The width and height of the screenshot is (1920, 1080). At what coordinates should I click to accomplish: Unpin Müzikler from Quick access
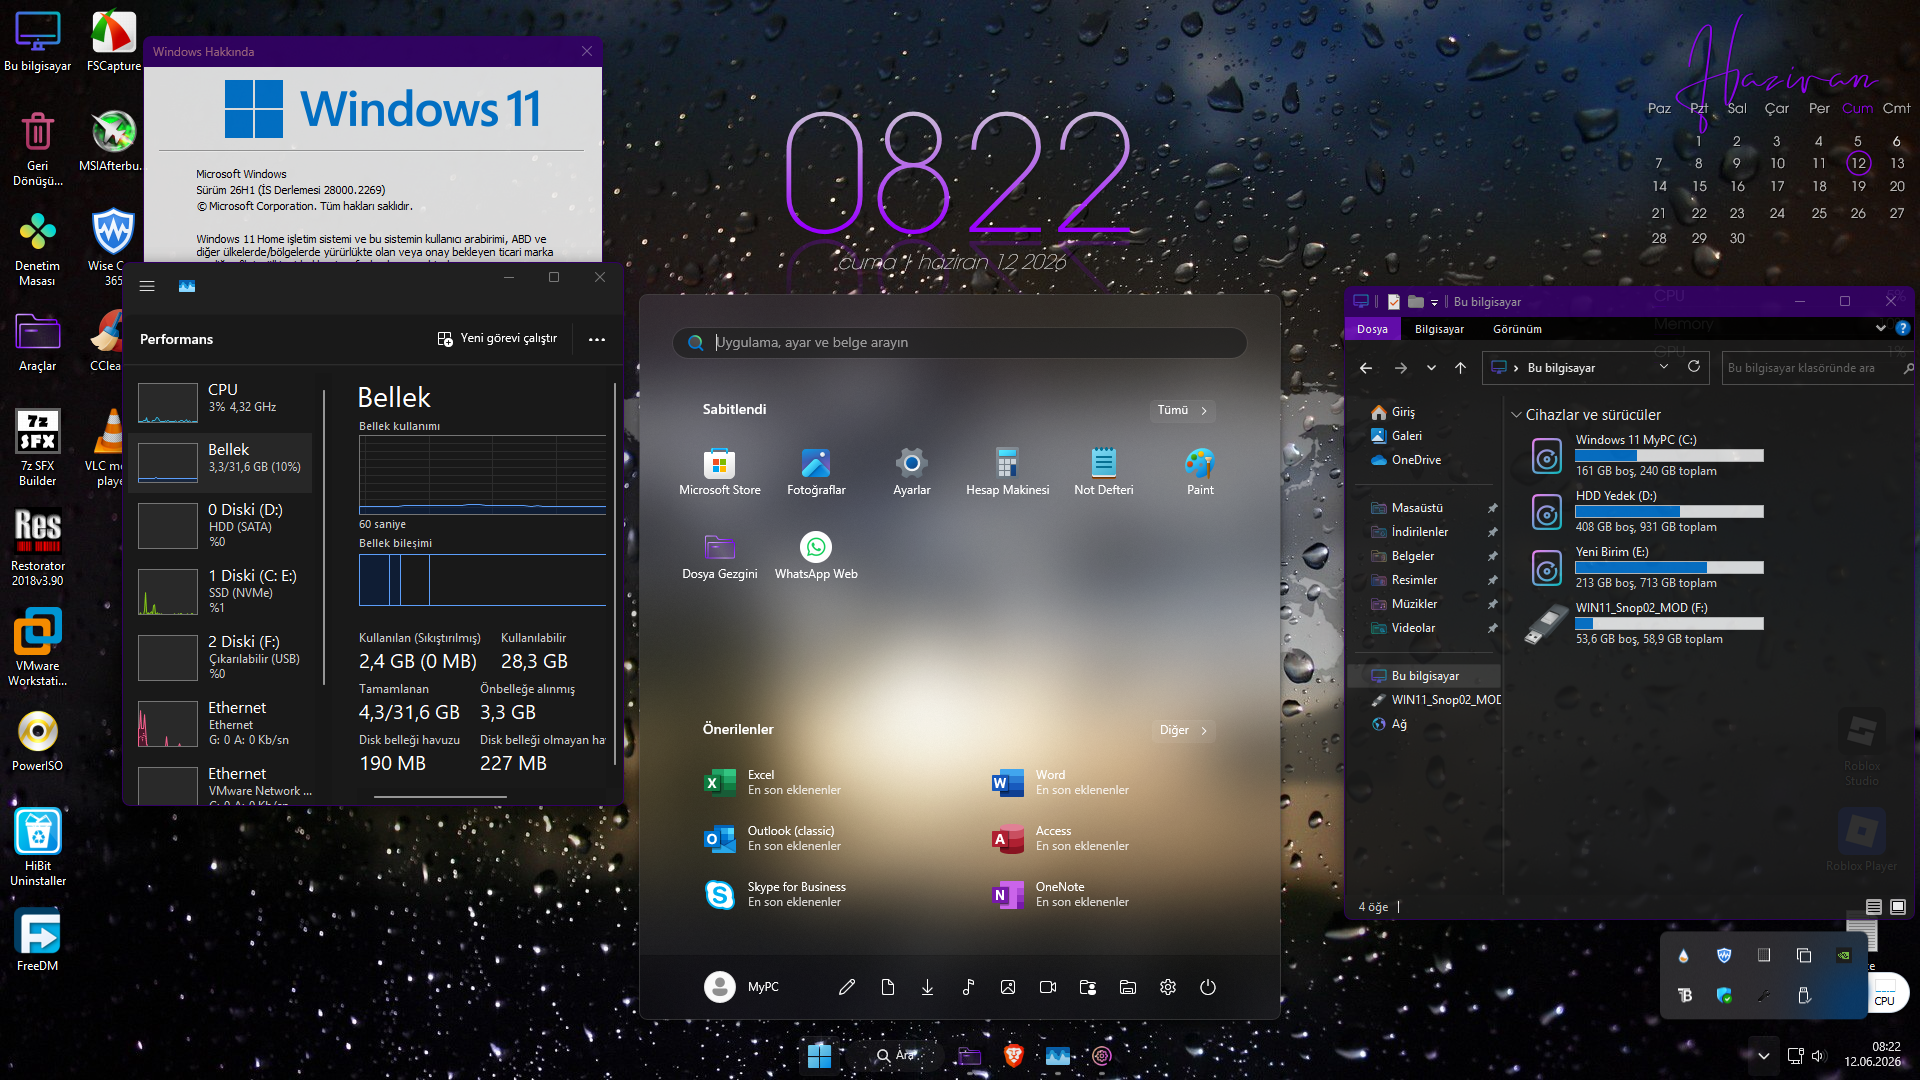[1493, 604]
